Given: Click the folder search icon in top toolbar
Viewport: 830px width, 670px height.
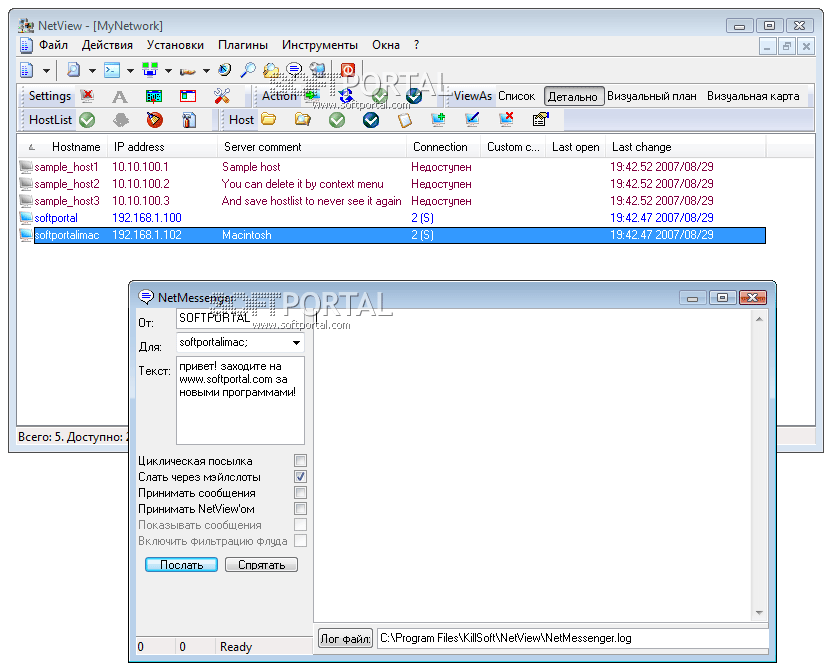Looking at the screenshot, I should click(x=271, y=70).
